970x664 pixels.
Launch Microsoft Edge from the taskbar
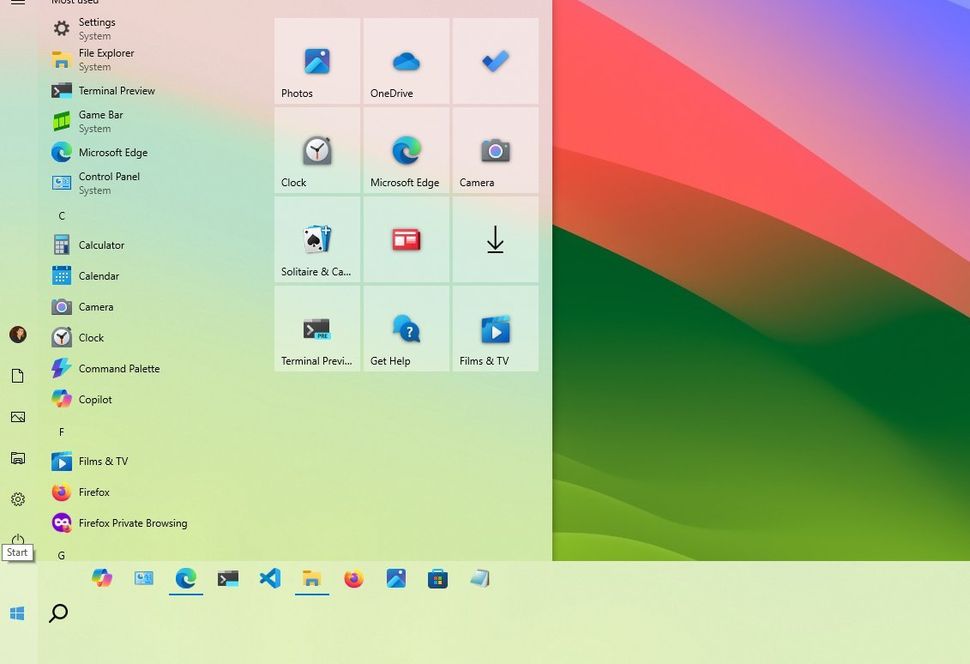185,578
